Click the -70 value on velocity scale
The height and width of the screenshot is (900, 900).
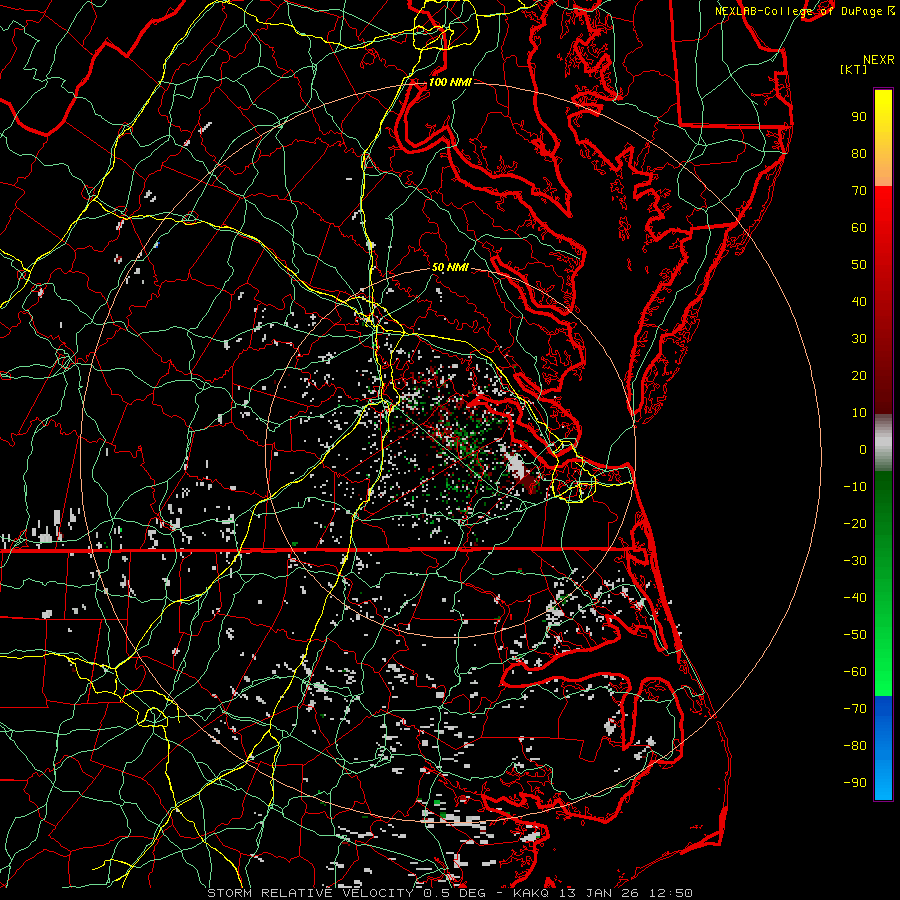pyautogui.click(x=855, y=709)
